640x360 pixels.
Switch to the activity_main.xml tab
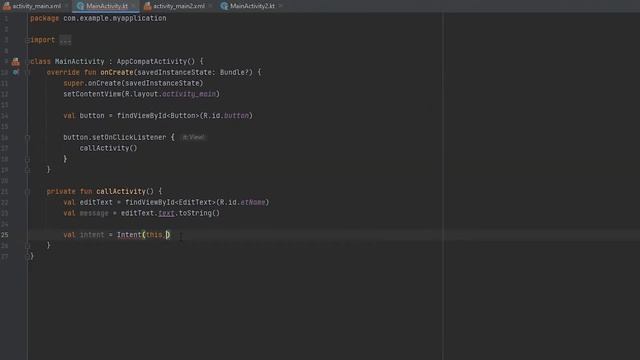36,6
